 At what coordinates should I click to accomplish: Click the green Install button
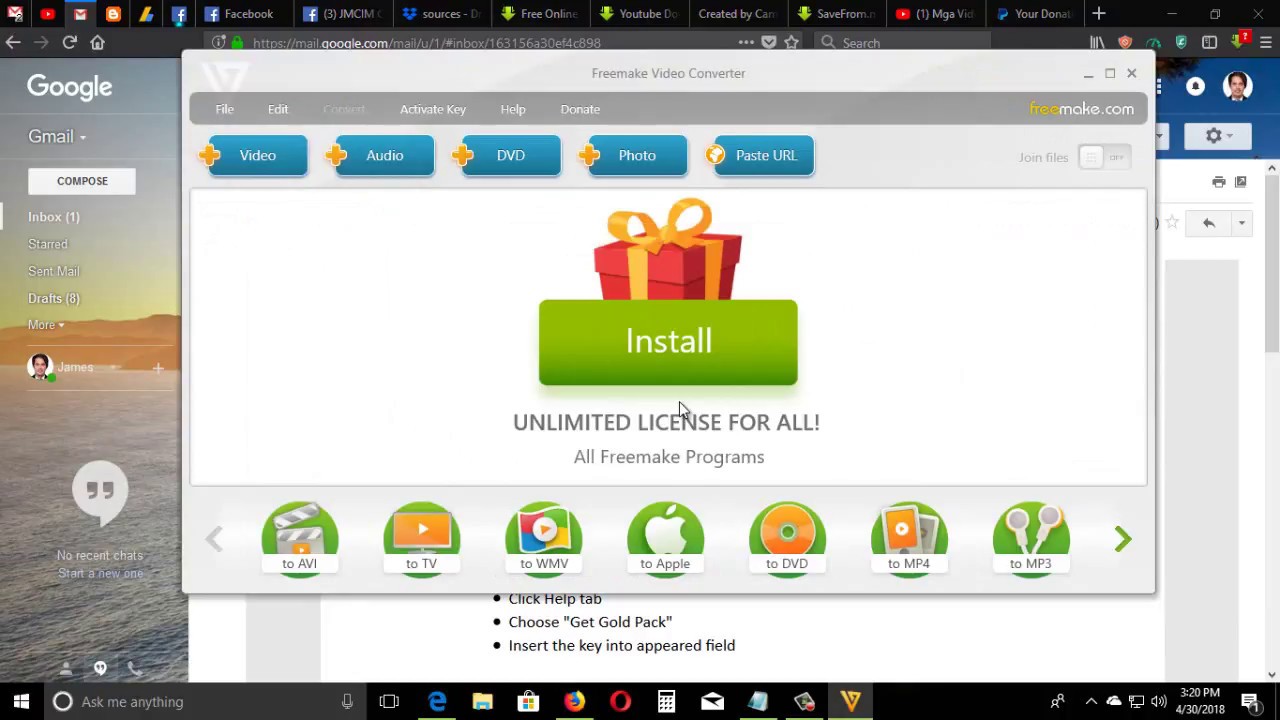point(668,342)
